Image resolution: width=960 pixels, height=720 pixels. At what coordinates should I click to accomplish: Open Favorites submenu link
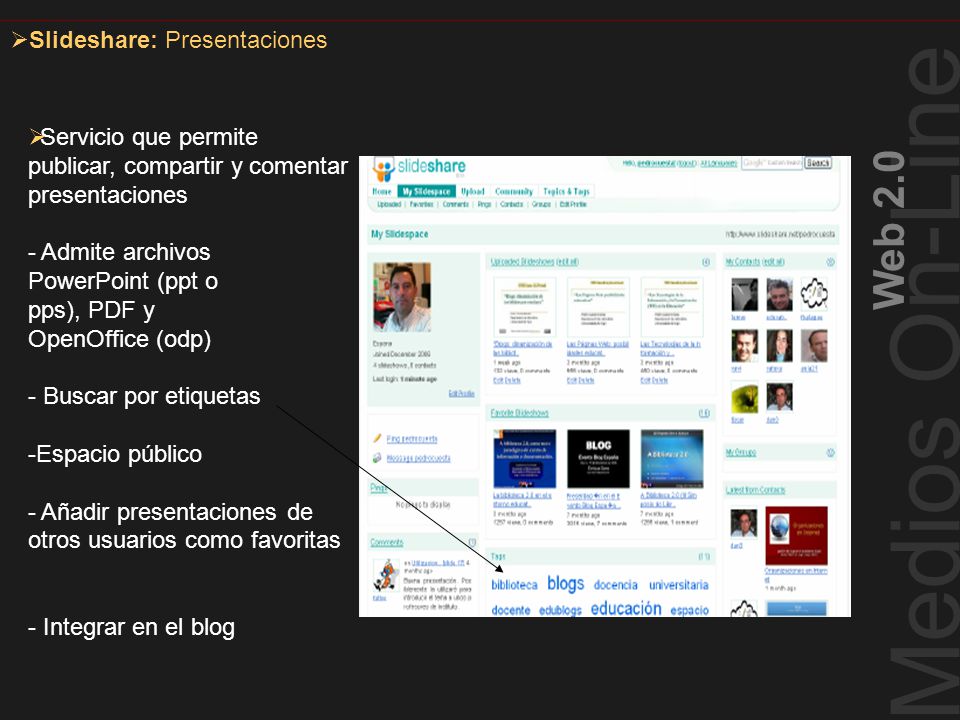click(x=421, y=204)
